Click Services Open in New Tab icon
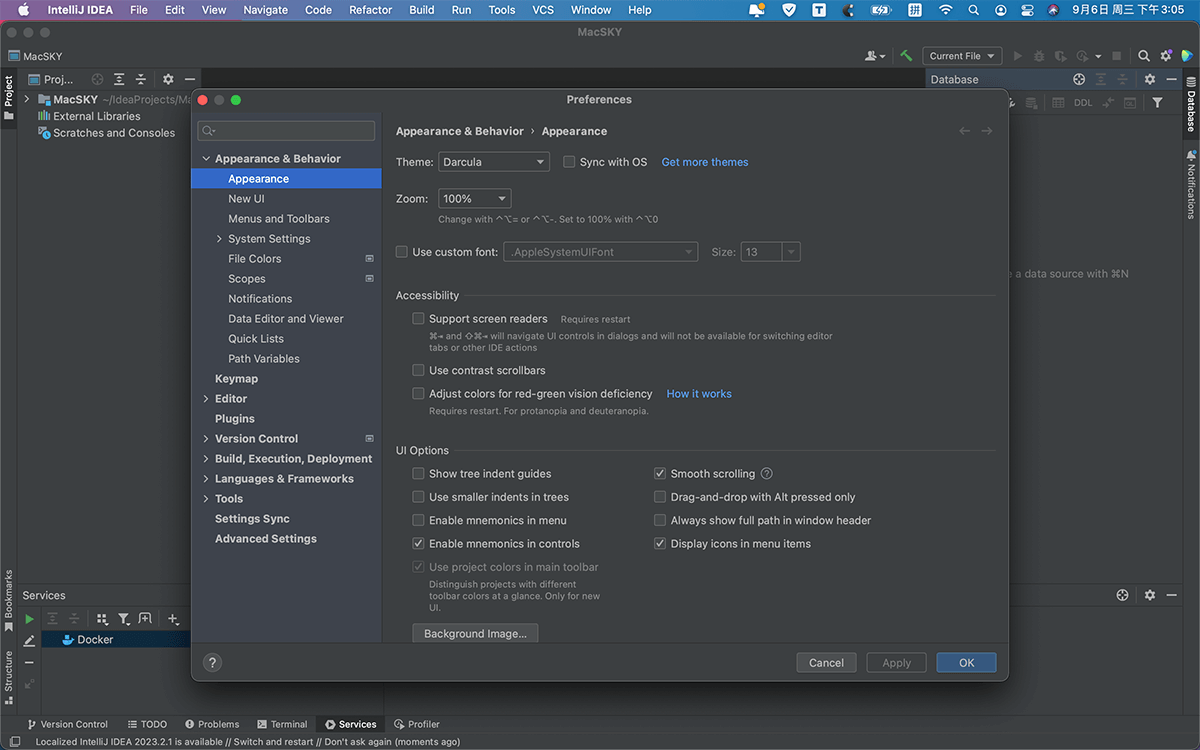This screenshot has width=1200, height=750. [x=145, y=619]
